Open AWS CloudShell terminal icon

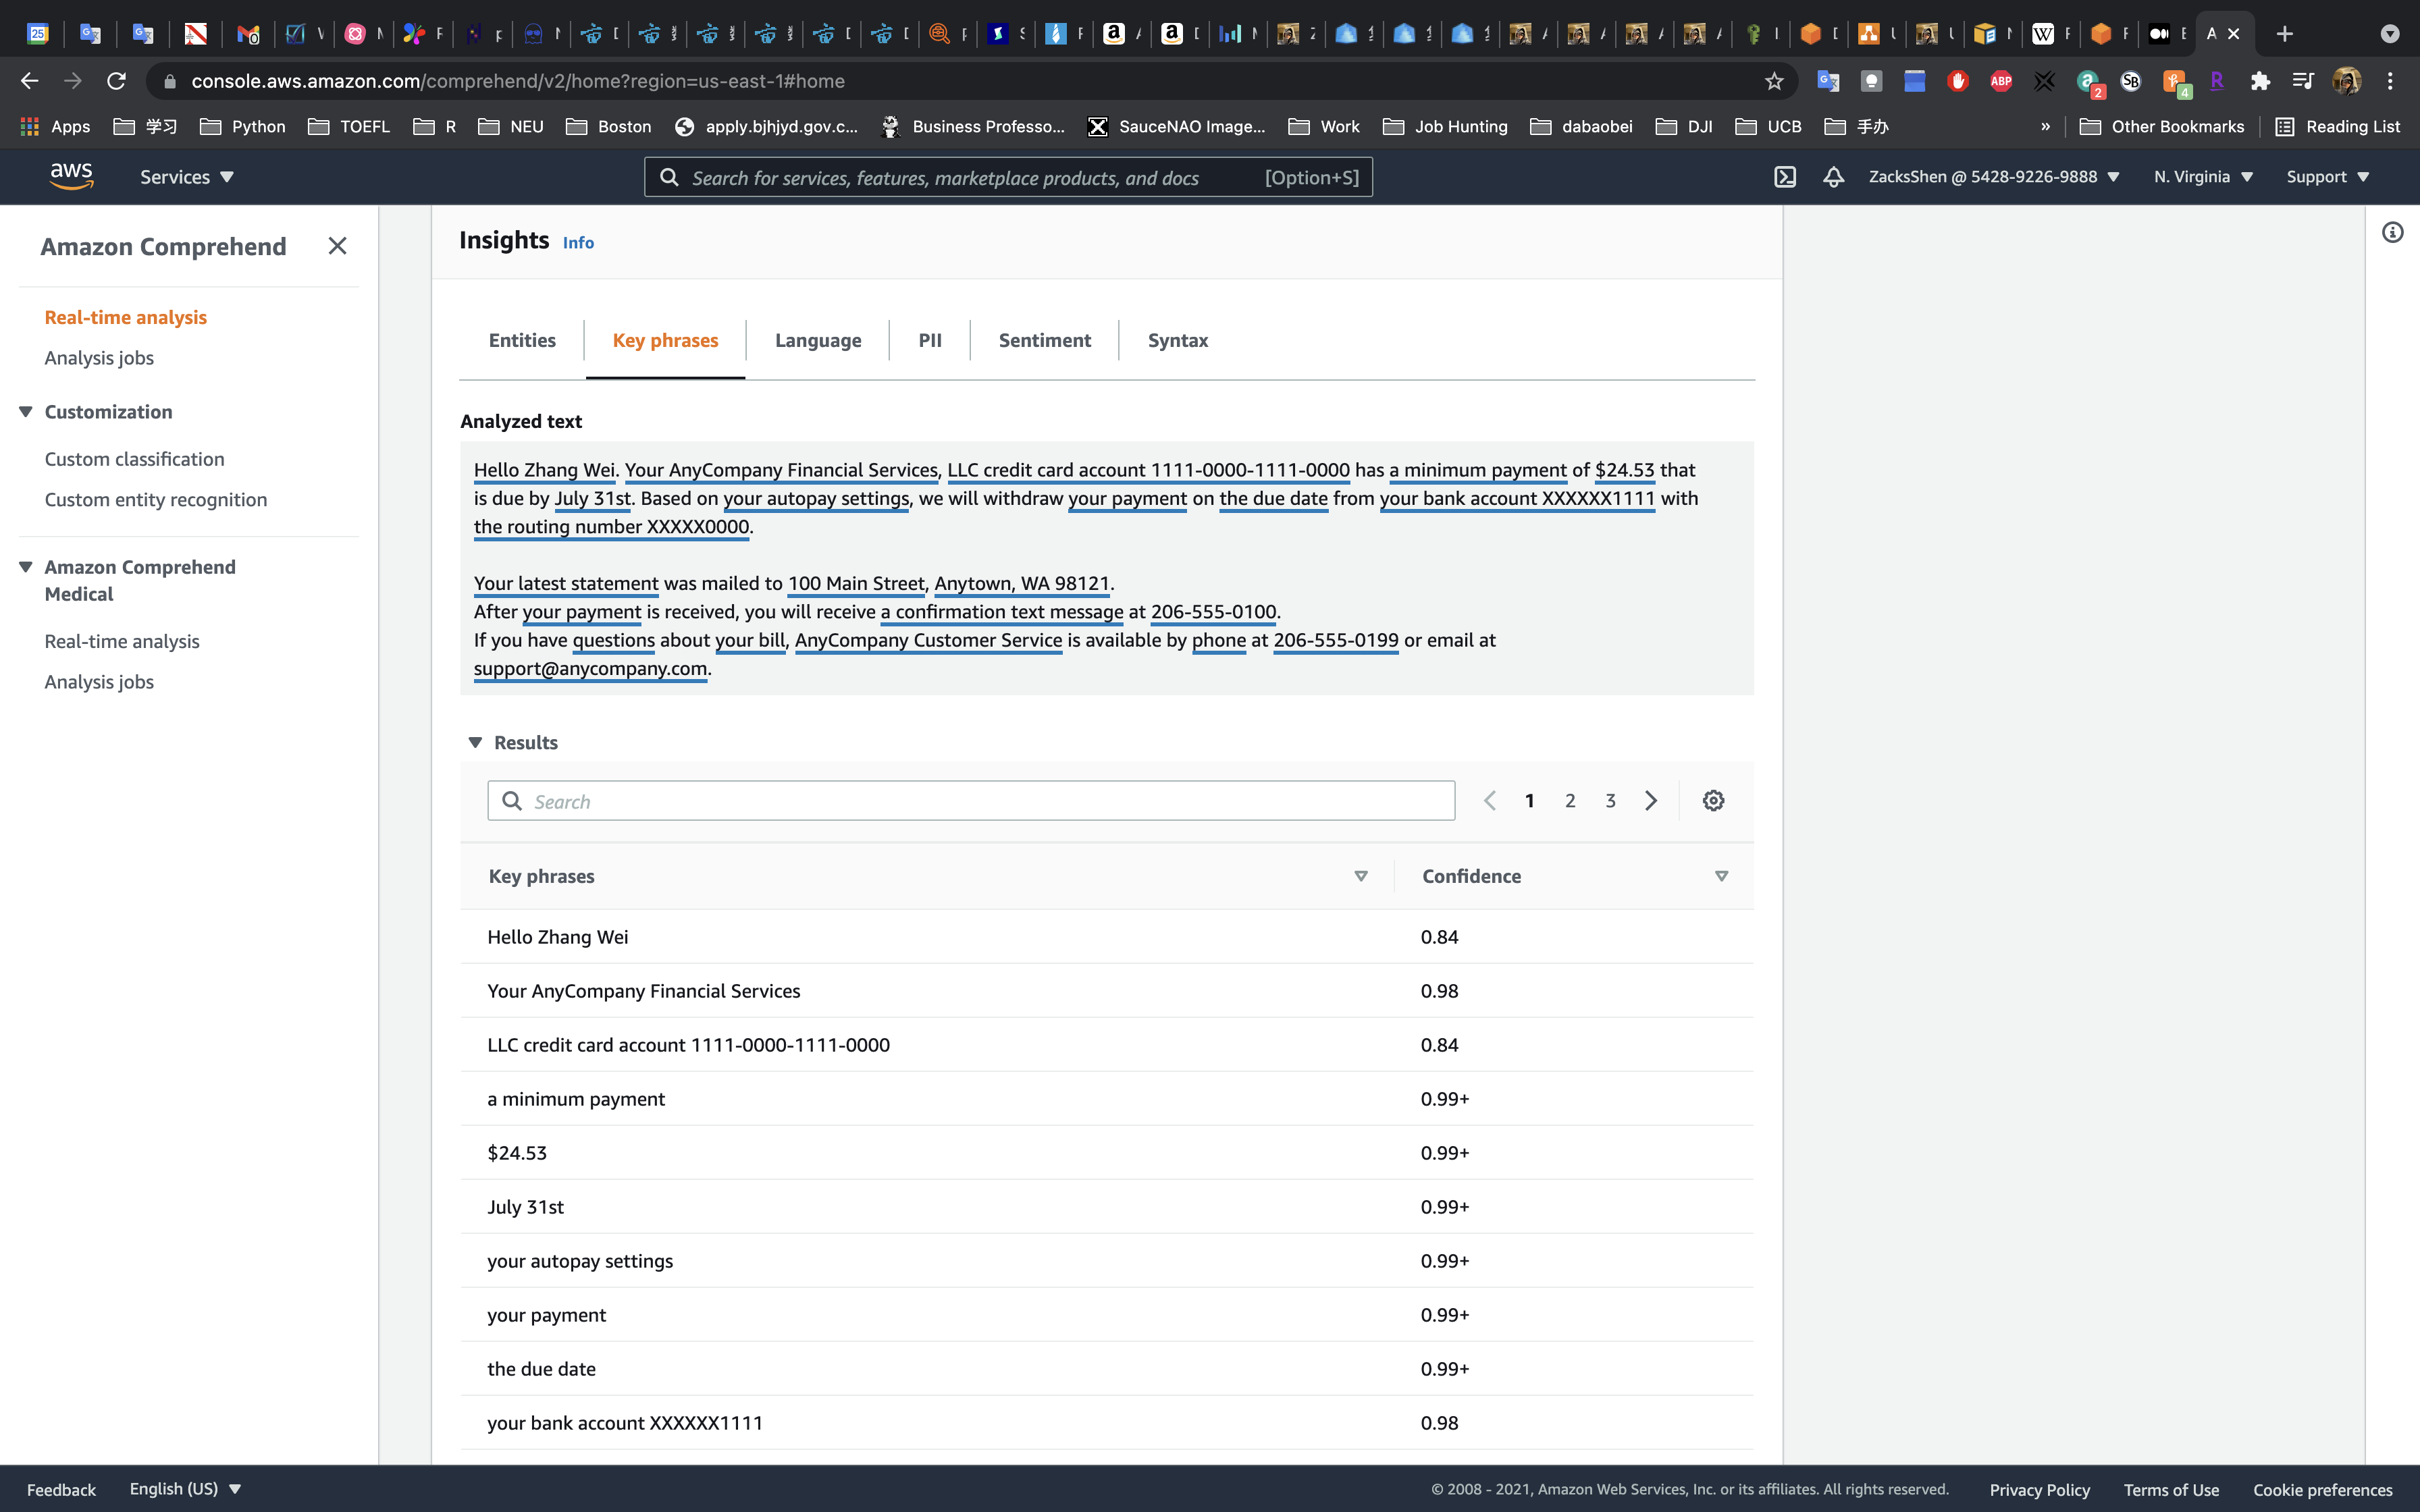coord(1785,177)
